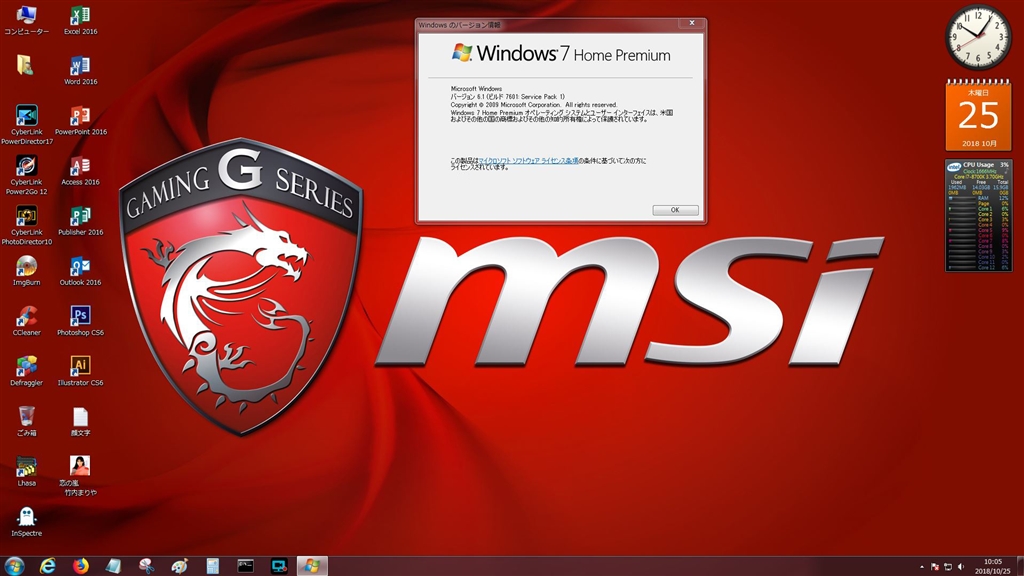Open Access 2016 desktop shortcut

click(x=80, y=171)
